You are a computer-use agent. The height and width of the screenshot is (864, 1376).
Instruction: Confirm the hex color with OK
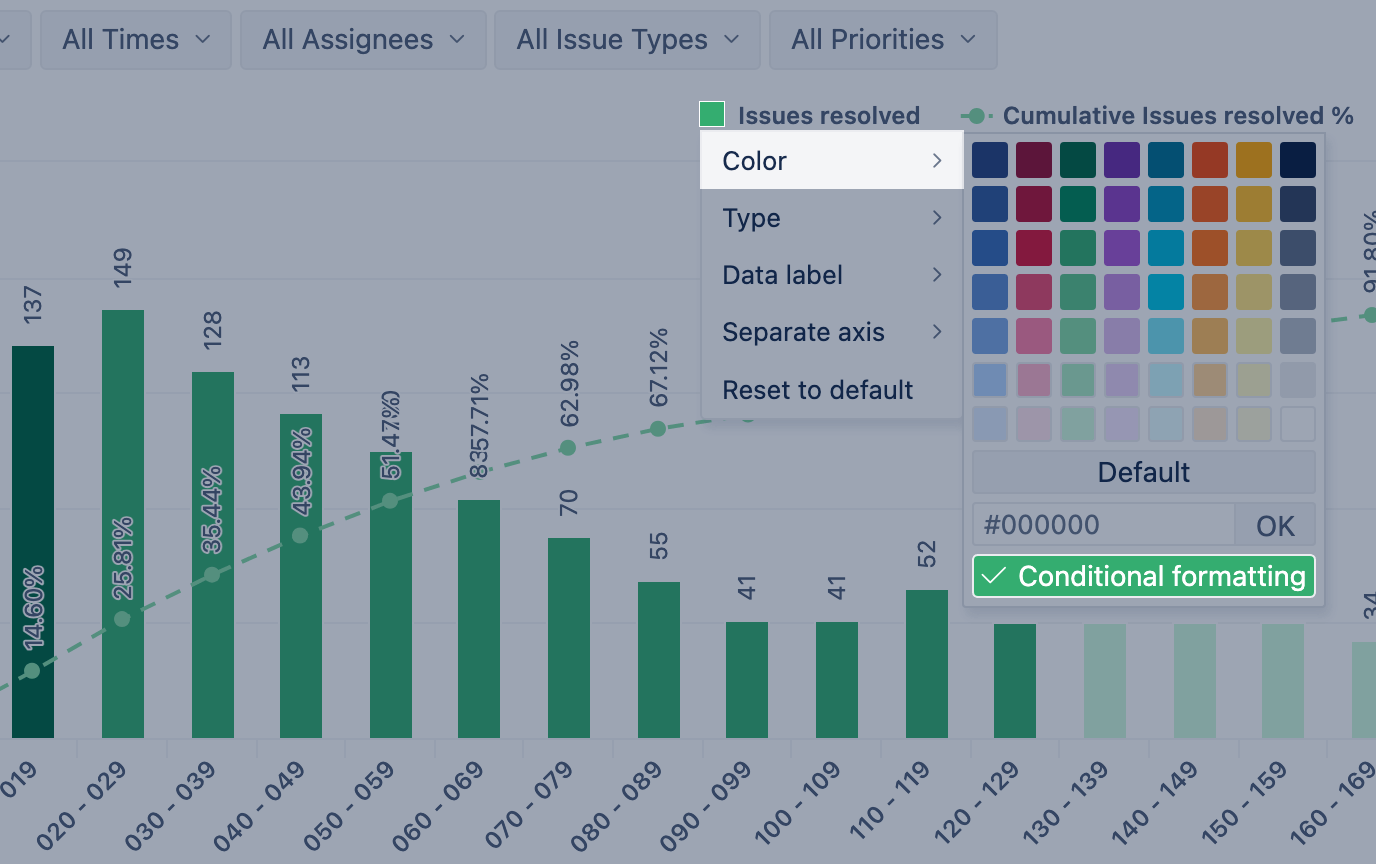click(x=1275, y=526)
